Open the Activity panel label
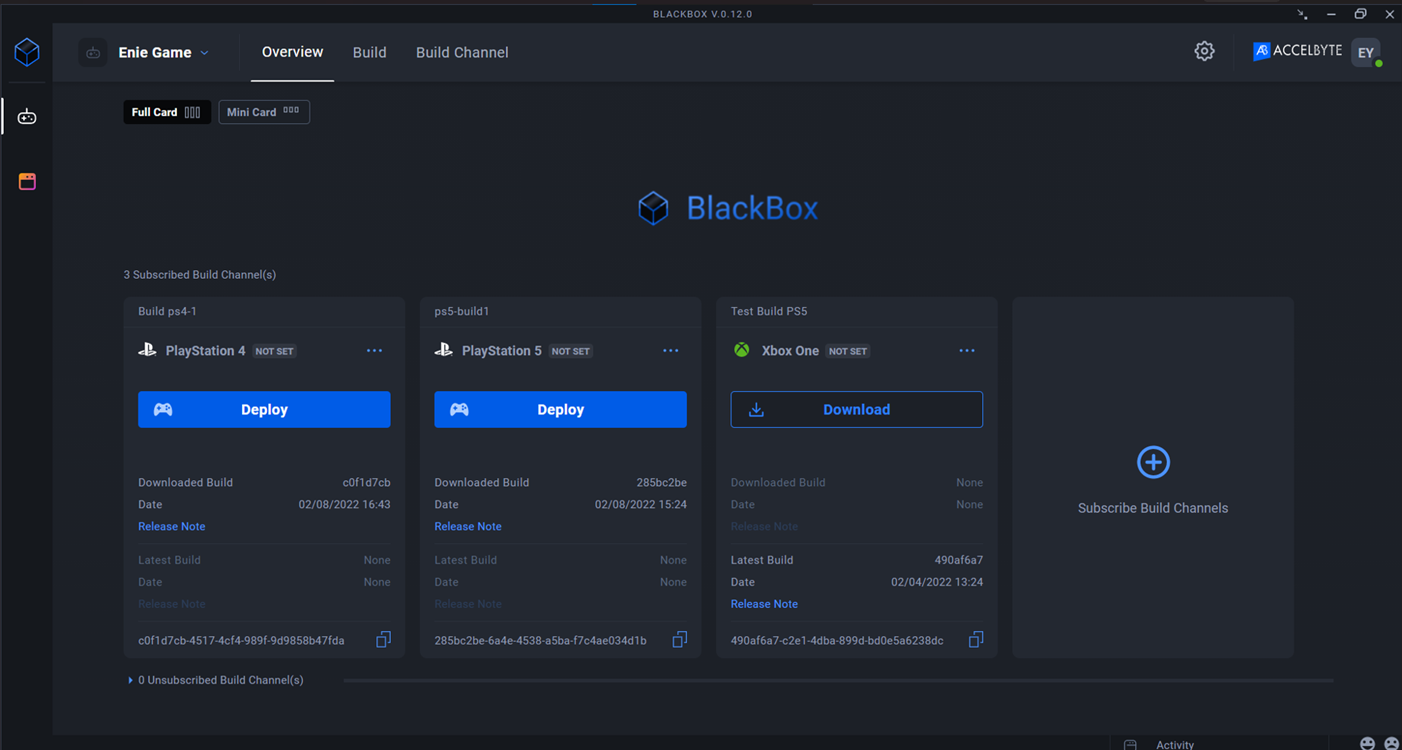The image size is (1402, 750). pos(1175,744)
